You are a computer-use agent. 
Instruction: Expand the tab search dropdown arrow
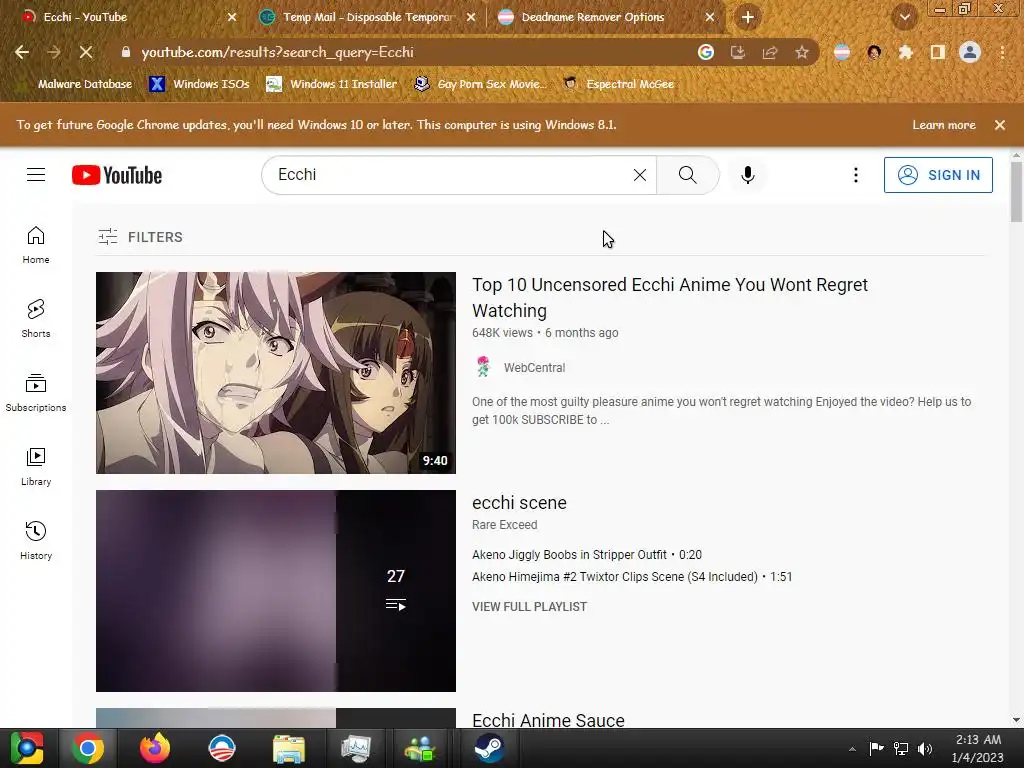click(904, 18)
